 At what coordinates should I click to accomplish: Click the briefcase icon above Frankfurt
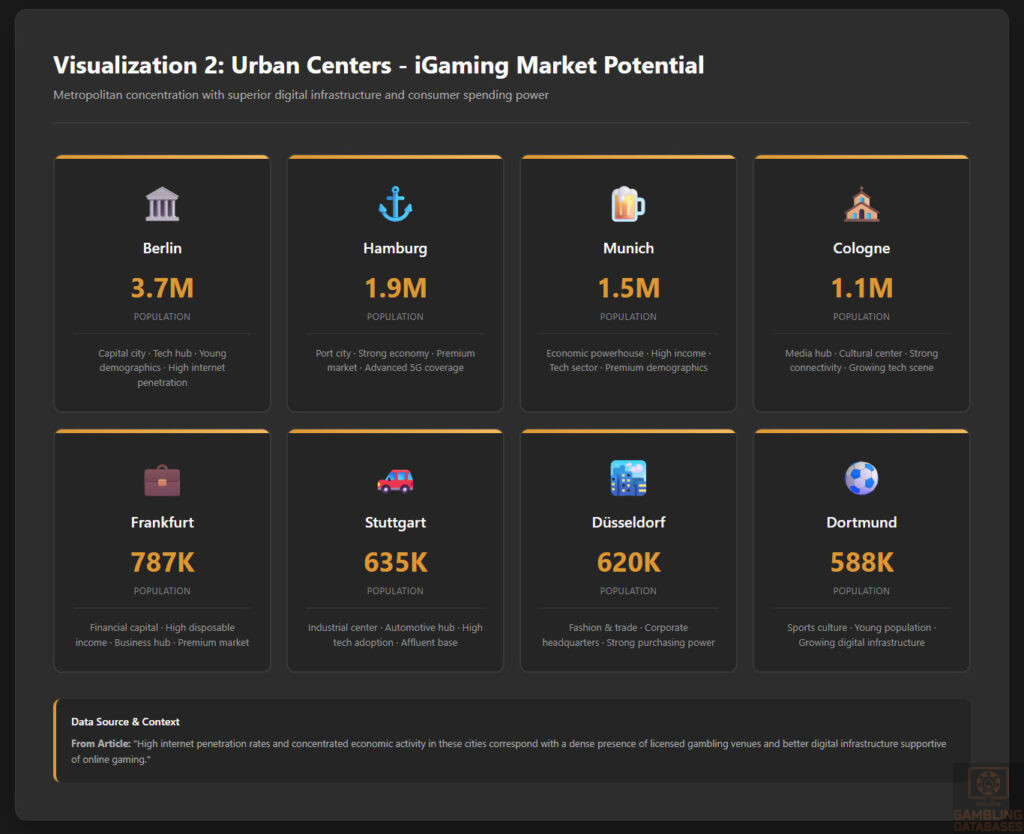pyautogui.click(x=162, y=478)
